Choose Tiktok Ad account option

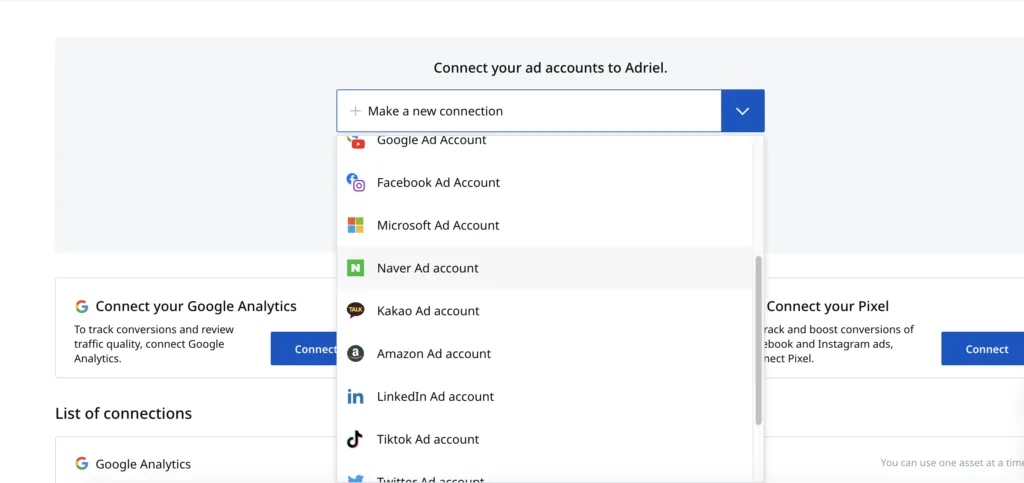pyautogui.click(x=545, y=439)
